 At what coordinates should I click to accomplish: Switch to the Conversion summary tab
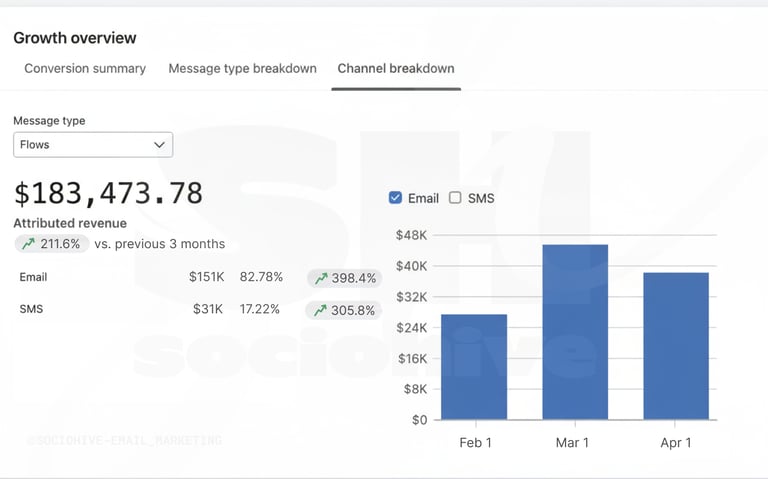click(x=85, y=69)
